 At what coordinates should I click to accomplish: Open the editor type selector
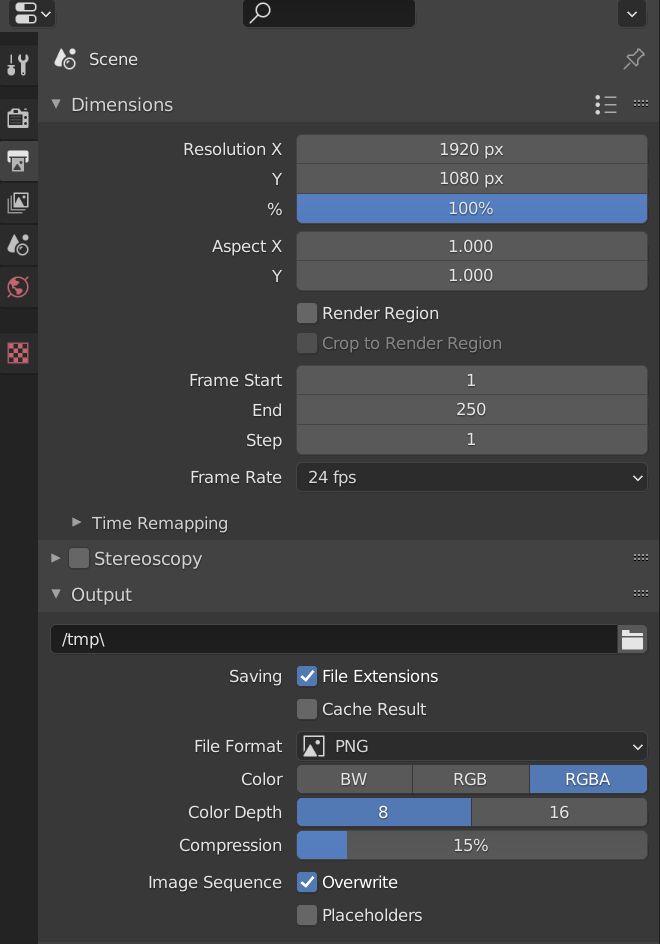pos(31,13)
